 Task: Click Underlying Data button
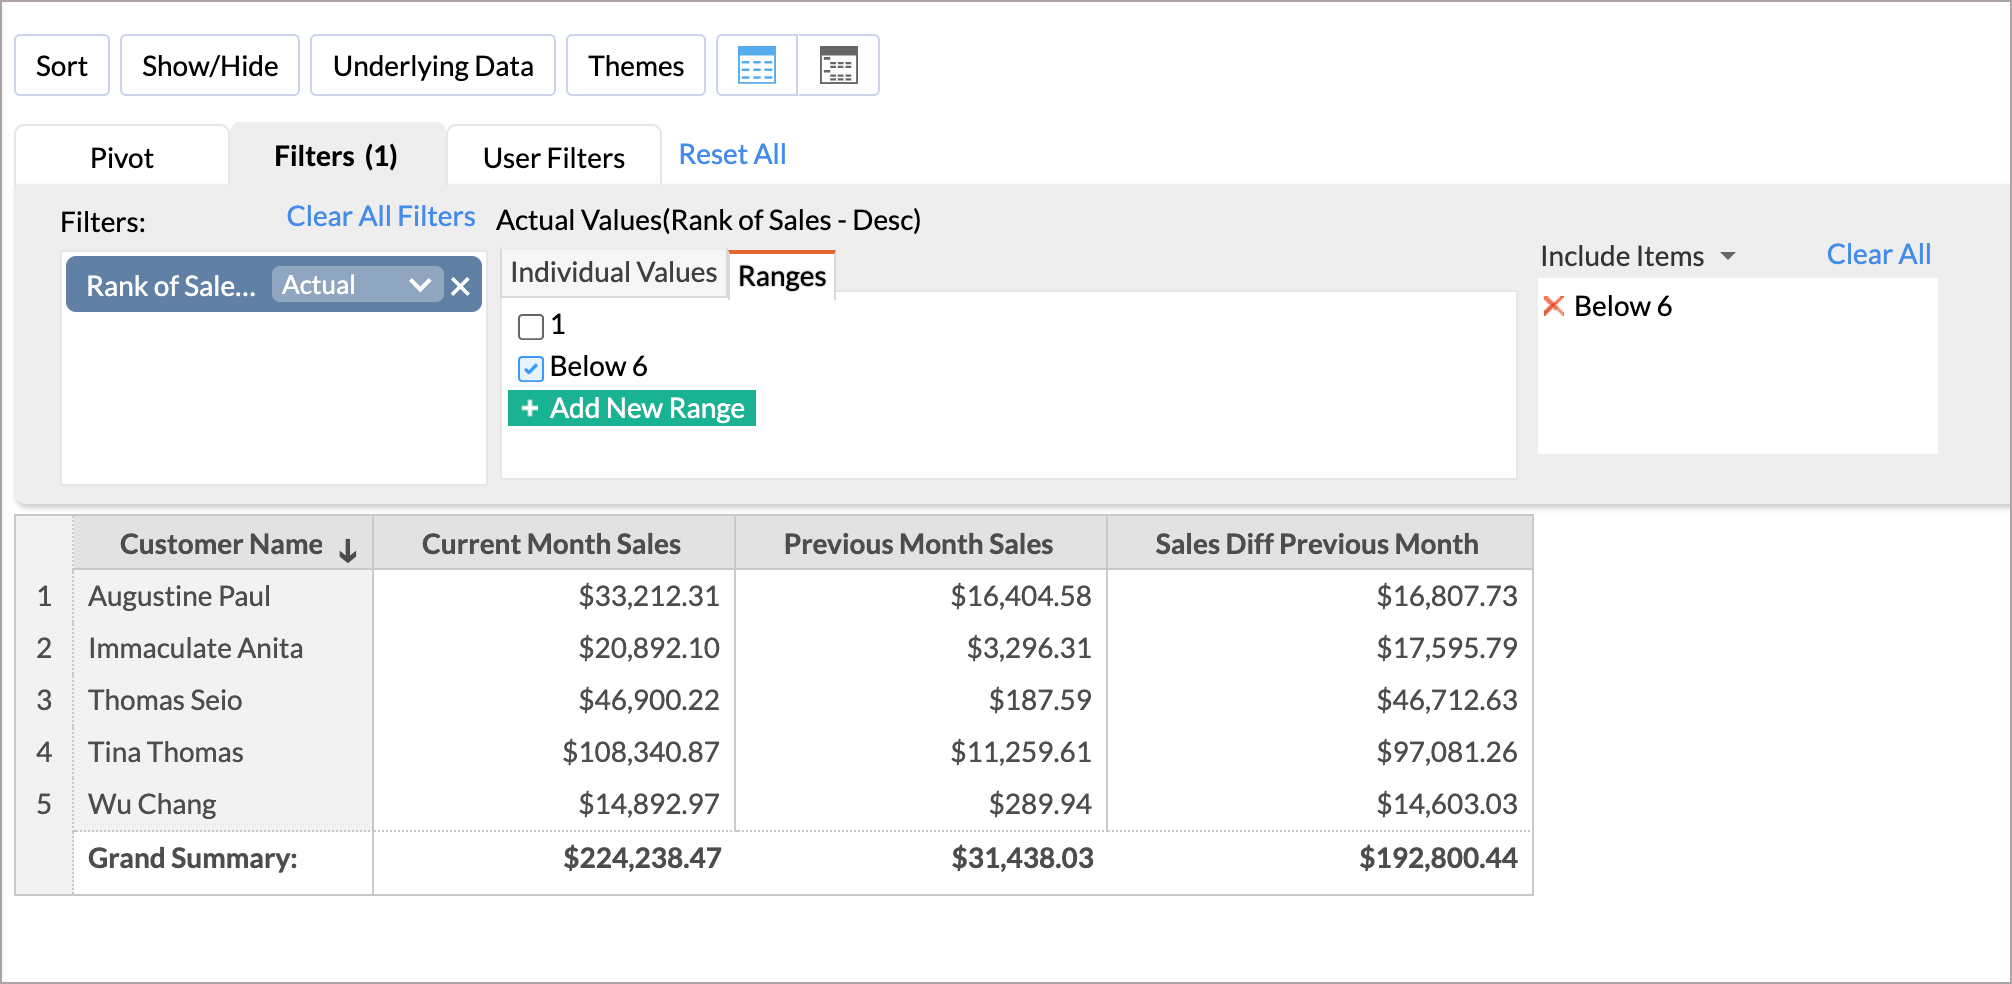(x=433, y=66)
